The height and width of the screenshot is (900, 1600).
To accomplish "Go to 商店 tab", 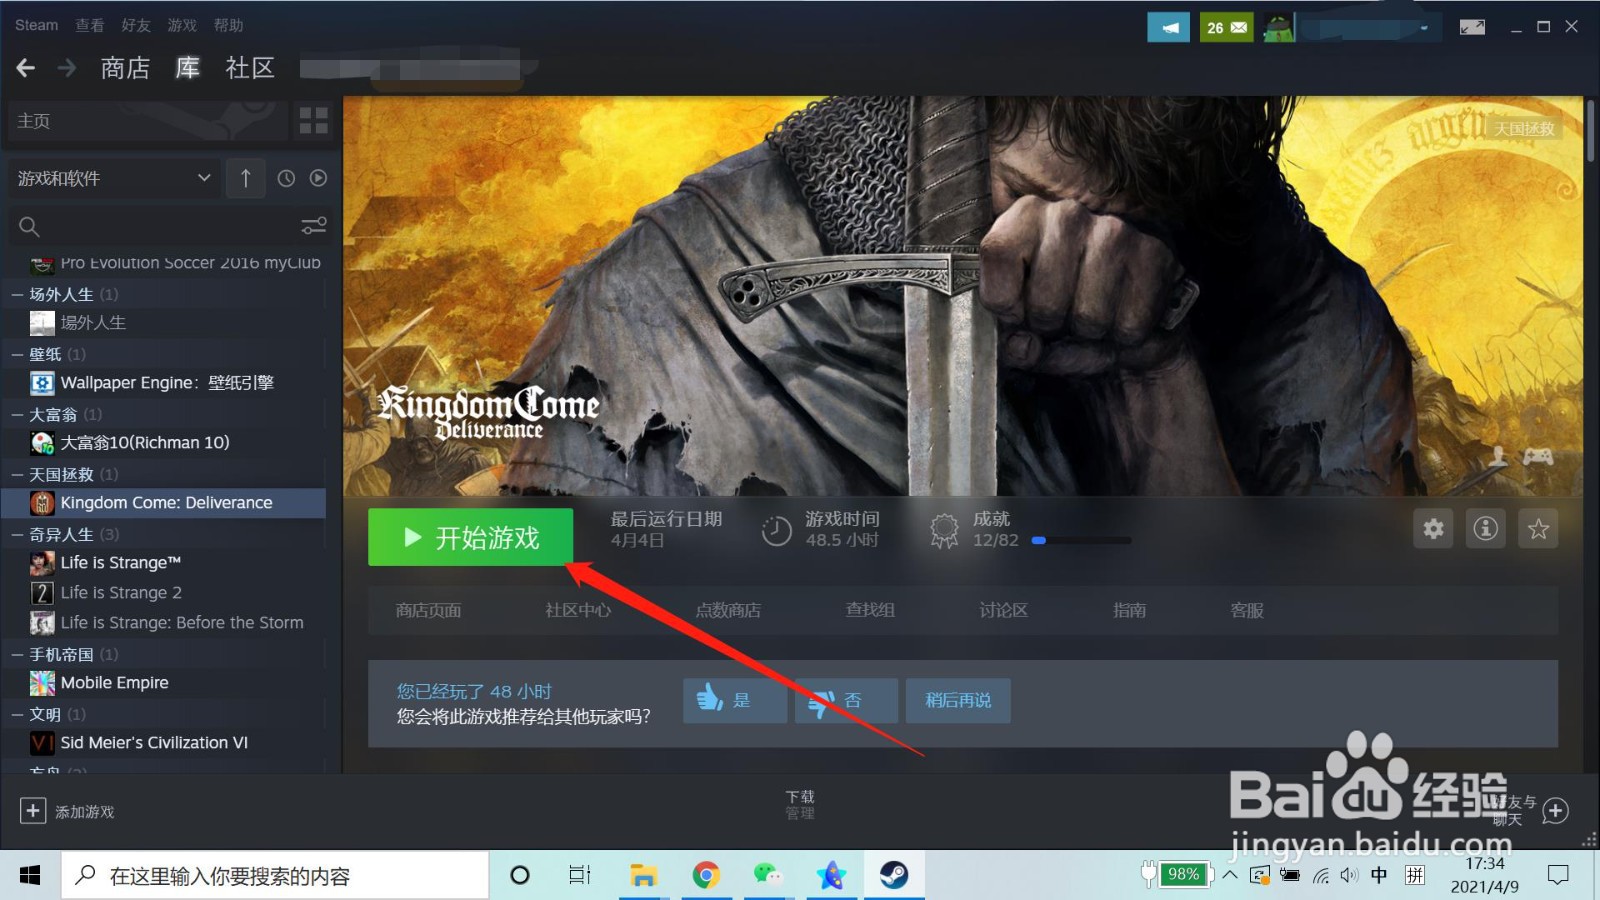I will pos(125,68).
